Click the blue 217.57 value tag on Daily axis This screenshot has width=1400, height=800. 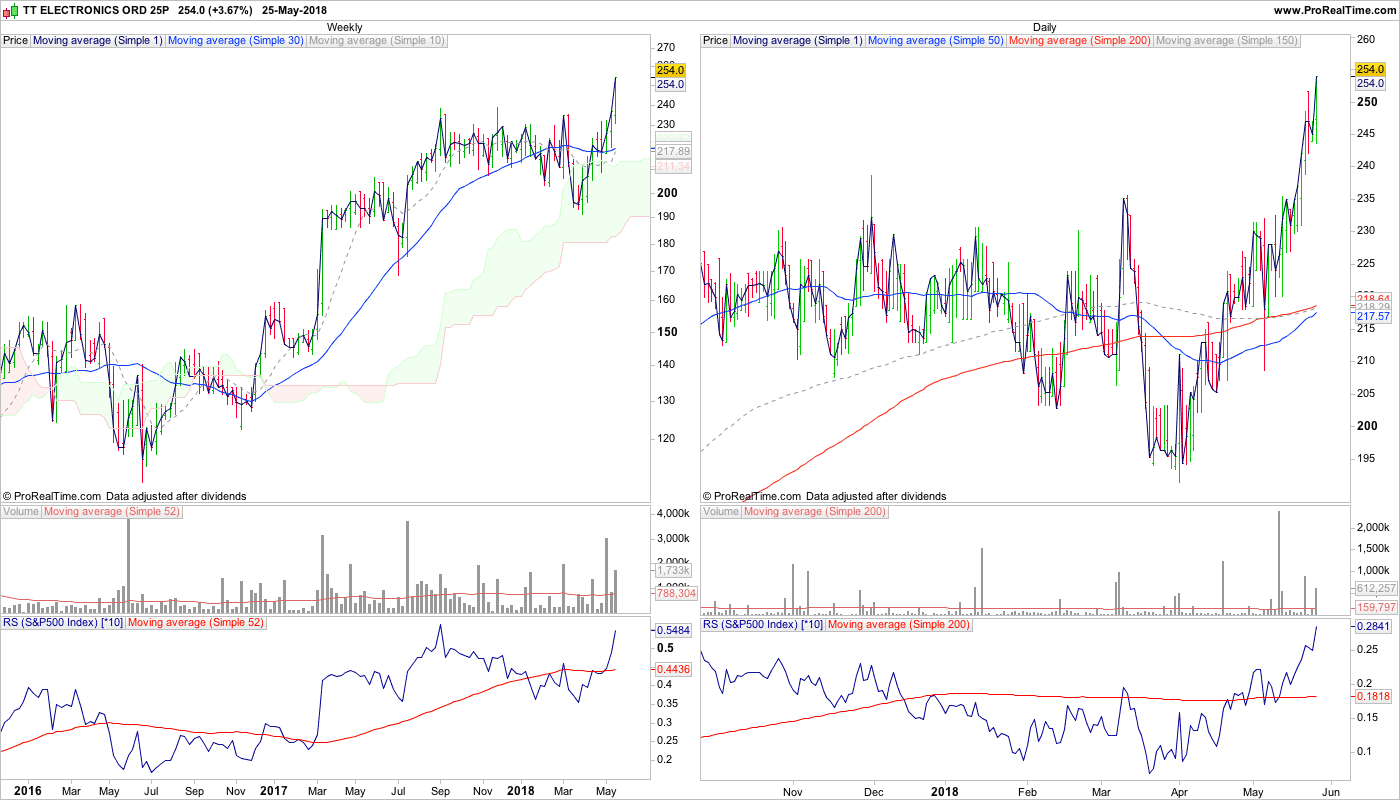(x=1374, y=316)
